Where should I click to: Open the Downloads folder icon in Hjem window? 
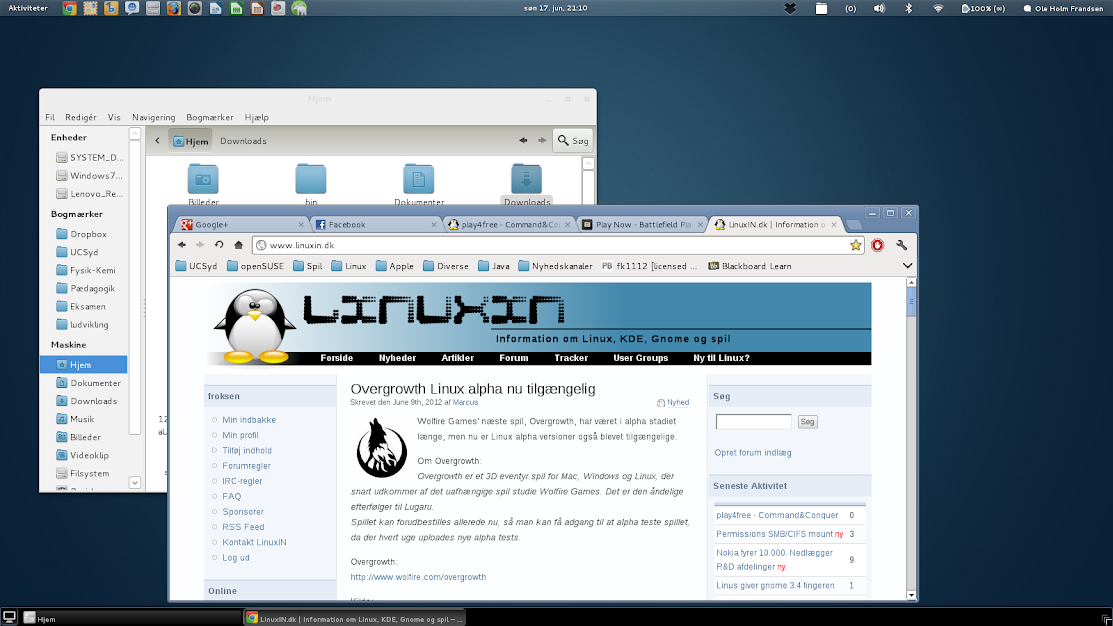click(x=527, y=179)
